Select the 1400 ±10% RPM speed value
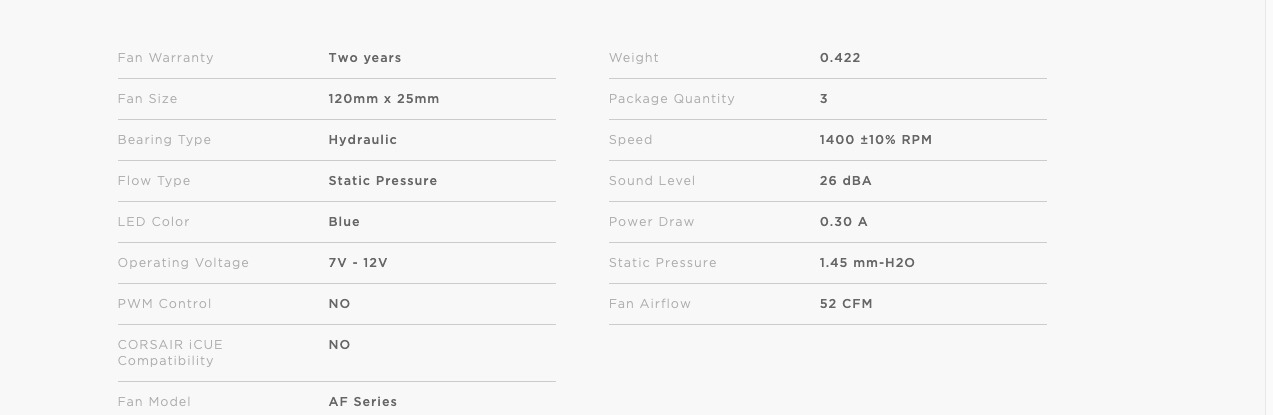 click(x=876, y=140)
